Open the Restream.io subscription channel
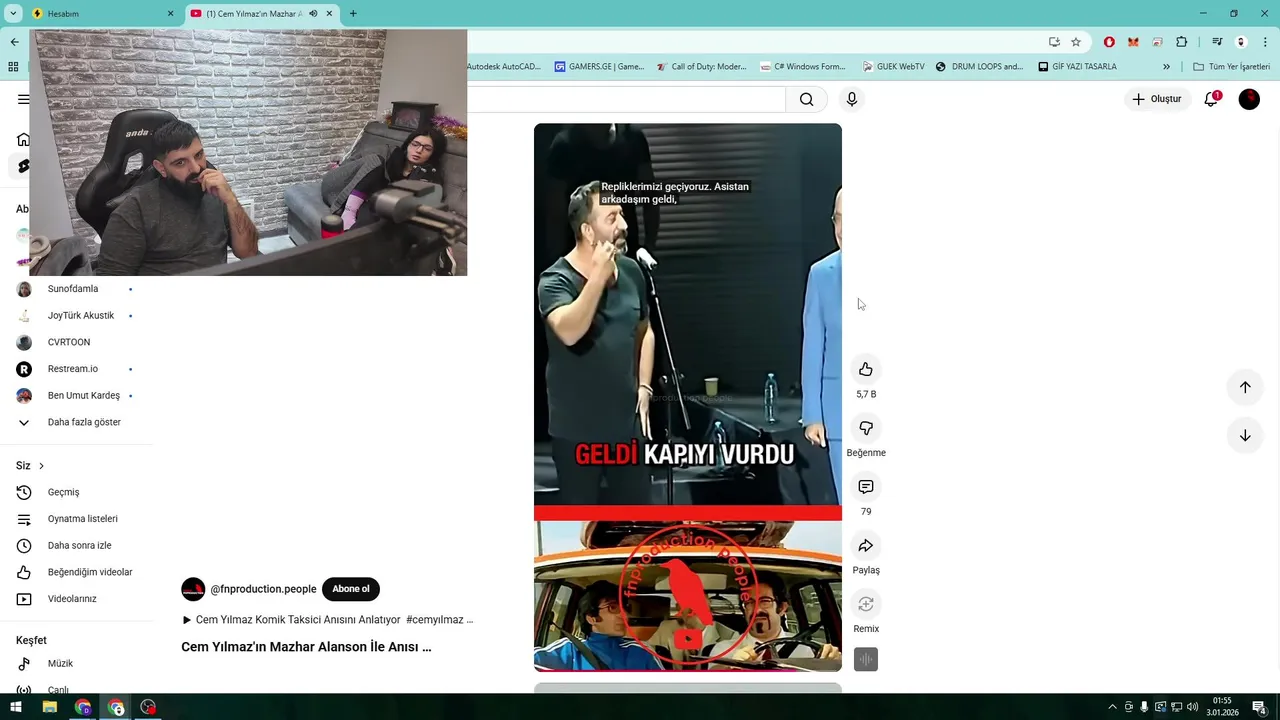The image size is (1280, 720). tap(75, 369)
